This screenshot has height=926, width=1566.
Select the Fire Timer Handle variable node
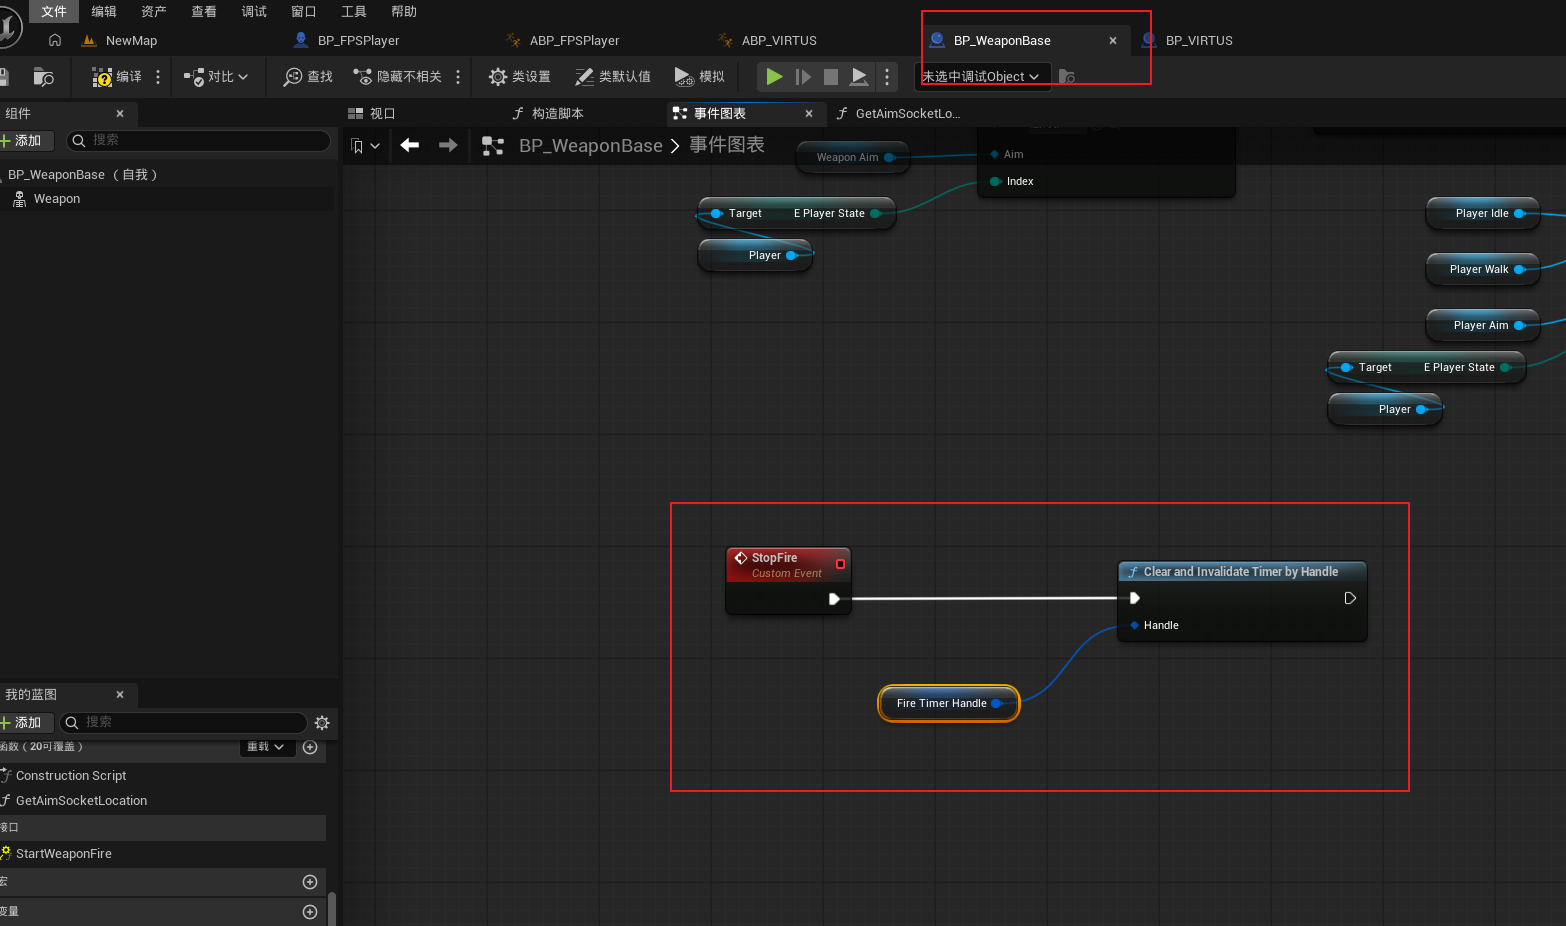tap(948, 703)
